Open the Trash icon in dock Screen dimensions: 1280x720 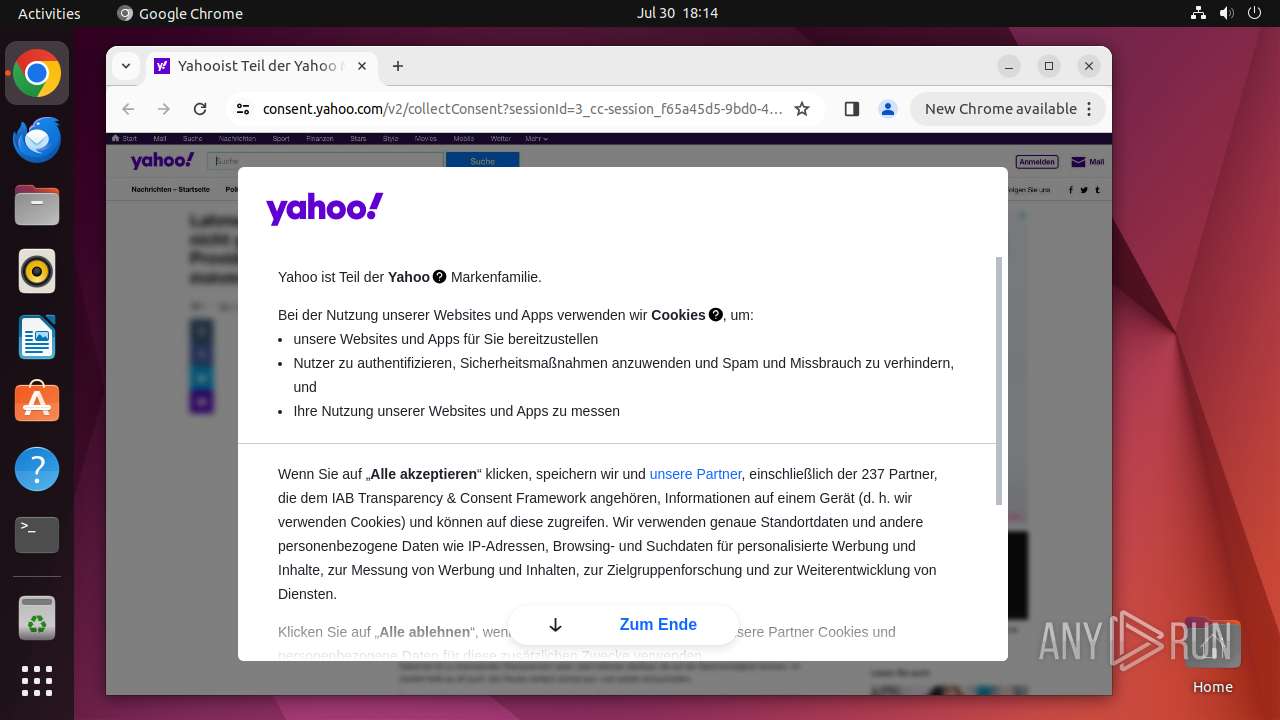[x=37, y=618]
